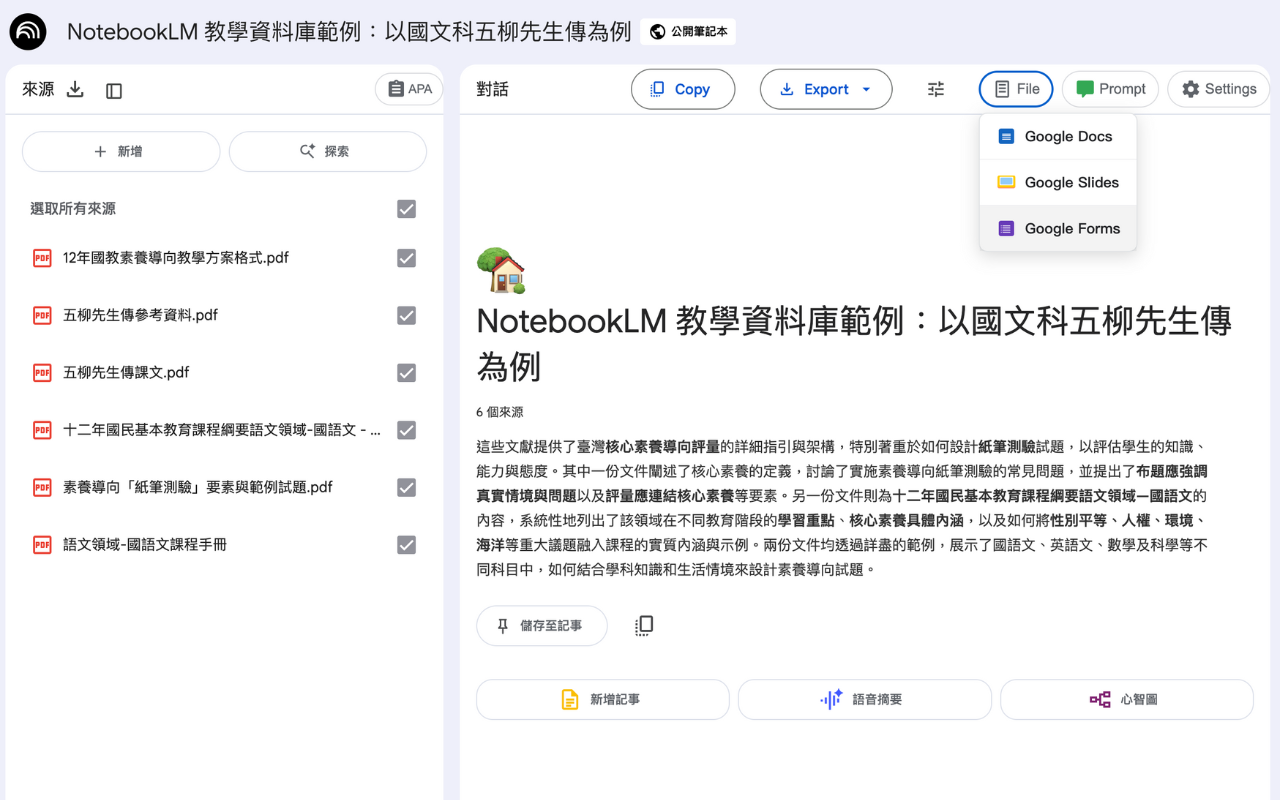Click the green Prompt icon button
This screenshot has width=1280, height=800.
click(1110, 88)
